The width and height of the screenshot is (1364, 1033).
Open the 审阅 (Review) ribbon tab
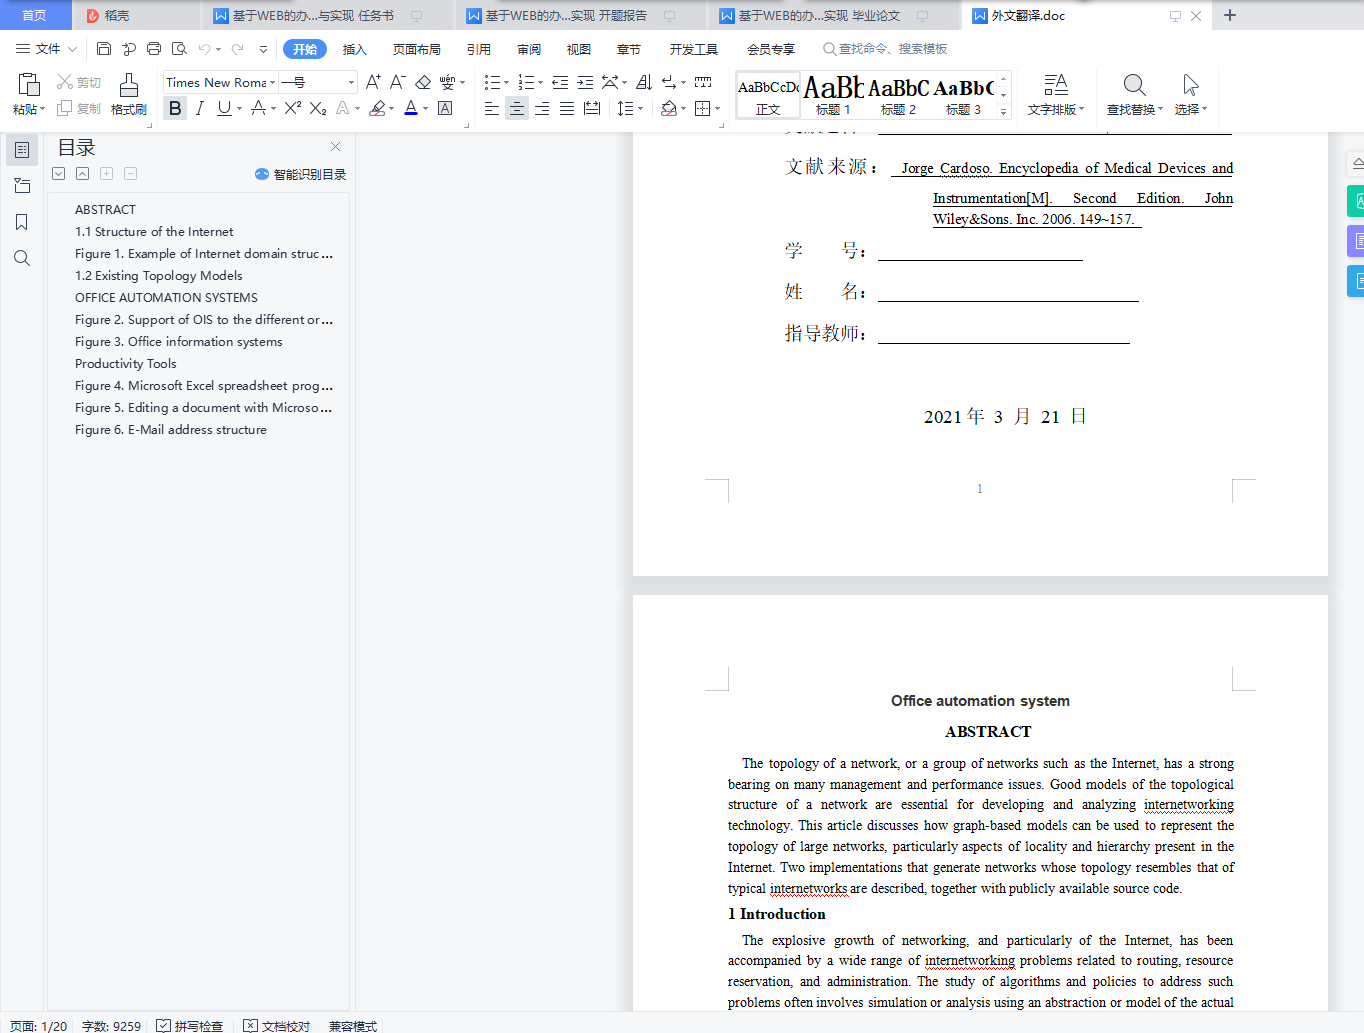[529, 49]
